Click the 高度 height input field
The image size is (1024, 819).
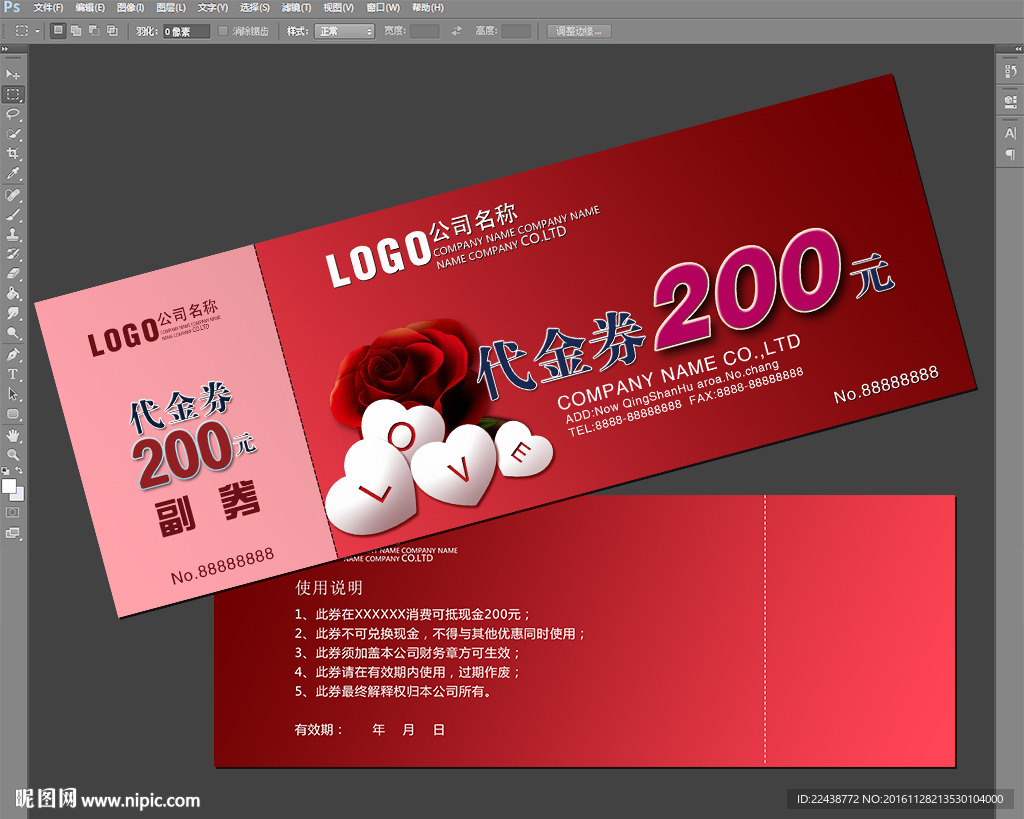516,31
